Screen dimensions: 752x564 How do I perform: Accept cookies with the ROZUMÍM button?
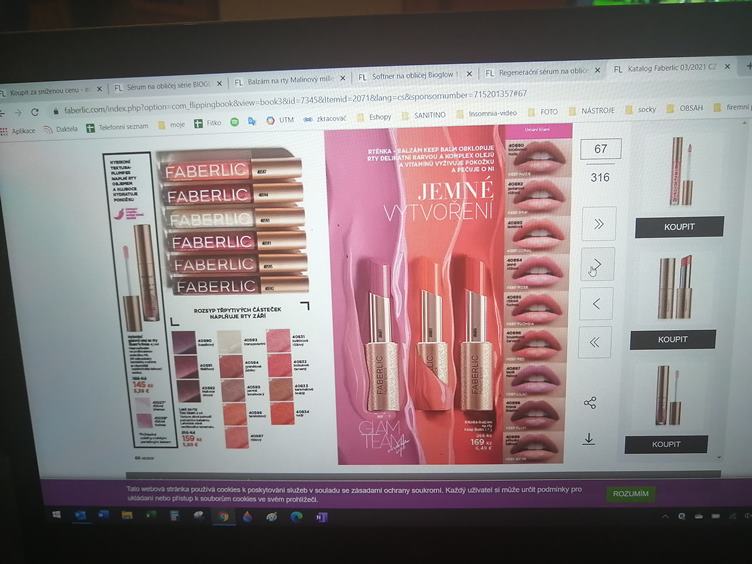(630, 494)
